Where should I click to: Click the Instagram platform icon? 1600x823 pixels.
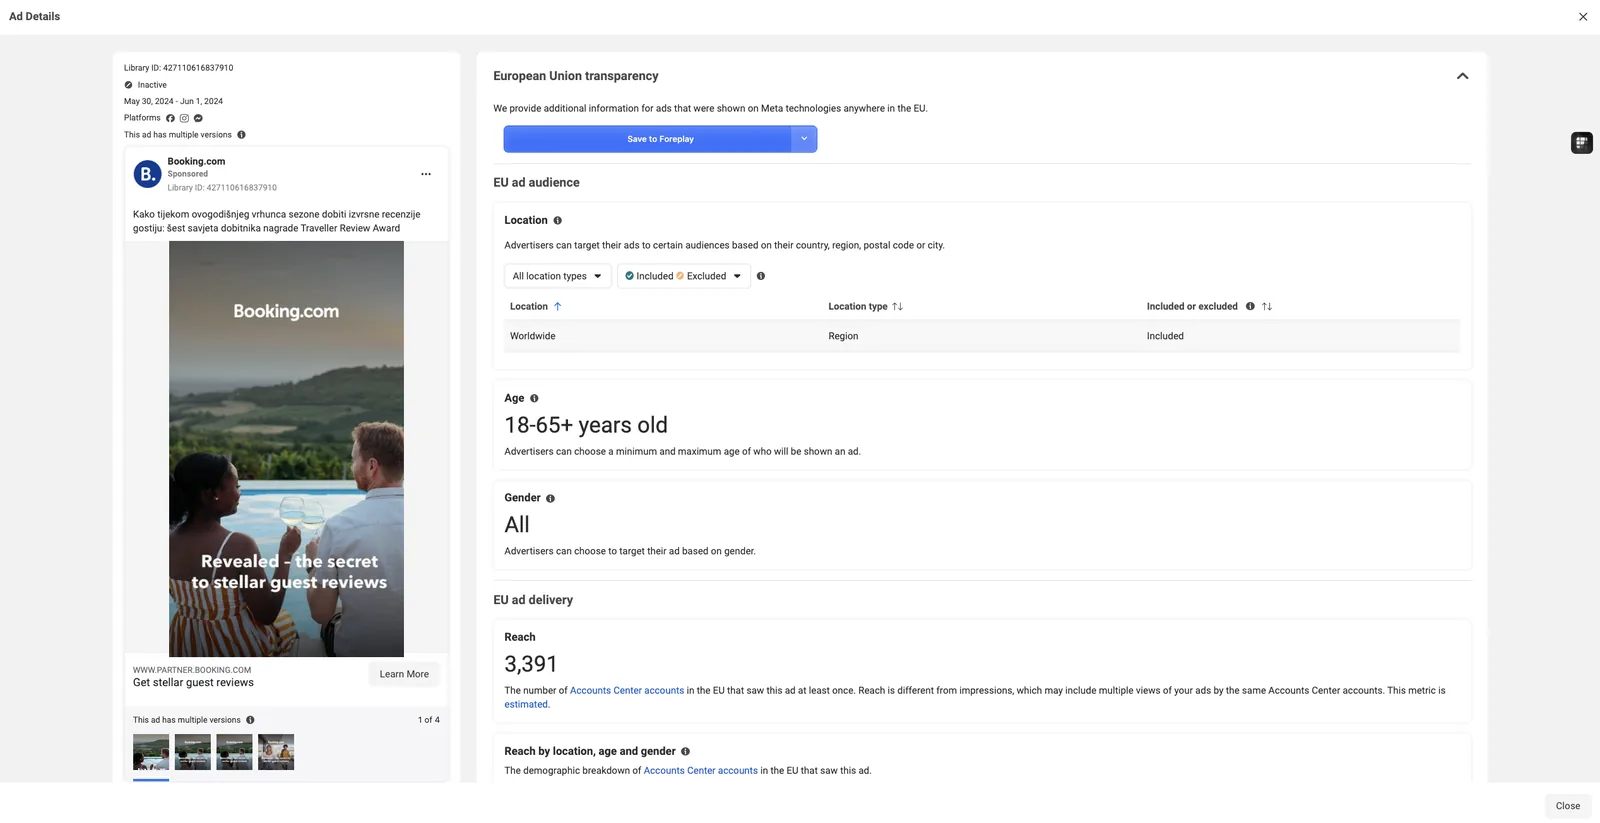pos(184,118)
